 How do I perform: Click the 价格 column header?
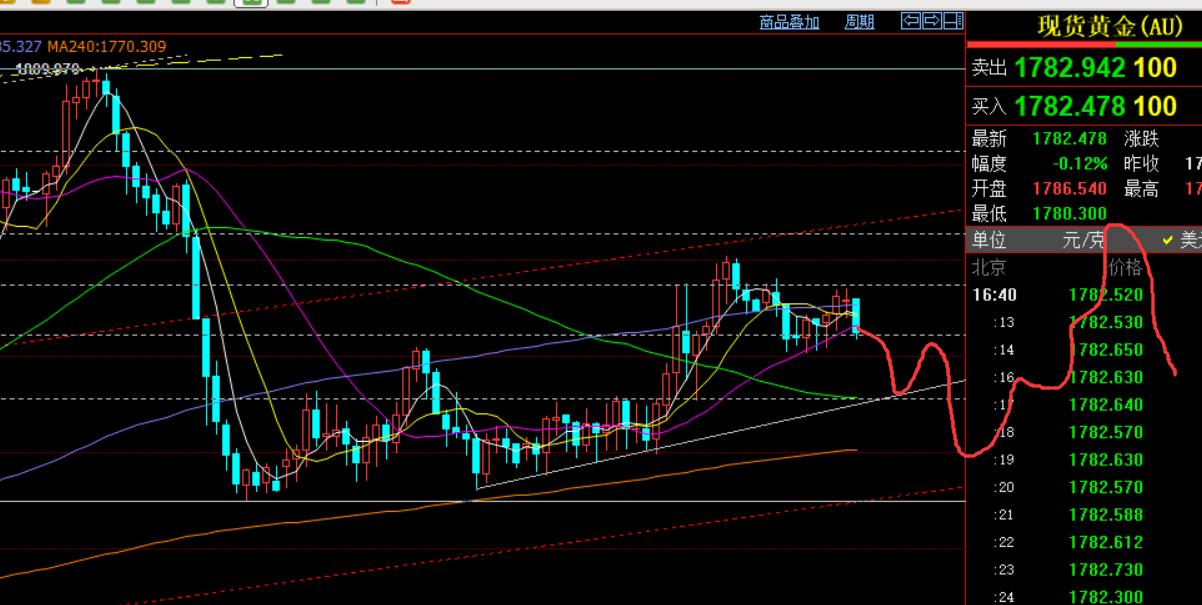click(x=1125, y=267)
